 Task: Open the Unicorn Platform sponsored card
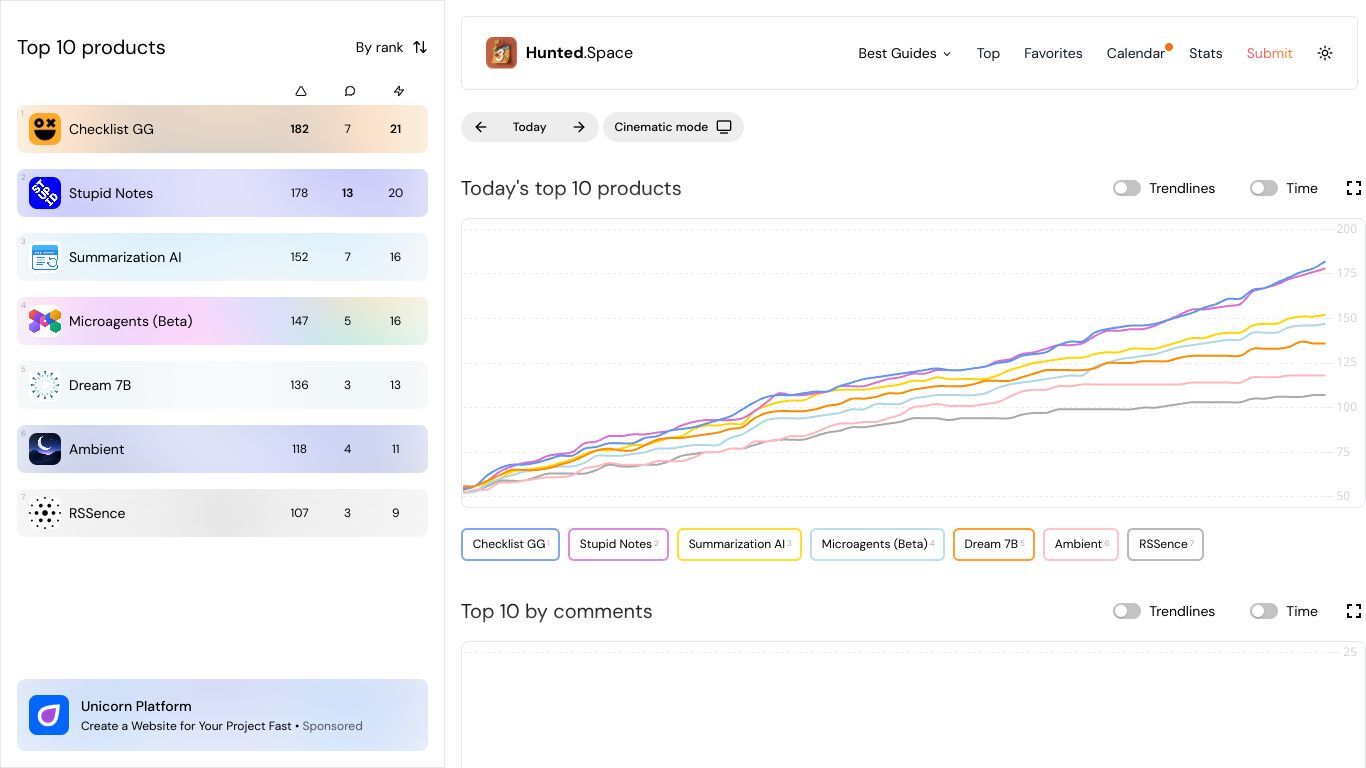pyautogui.click(x=222, y=715)
